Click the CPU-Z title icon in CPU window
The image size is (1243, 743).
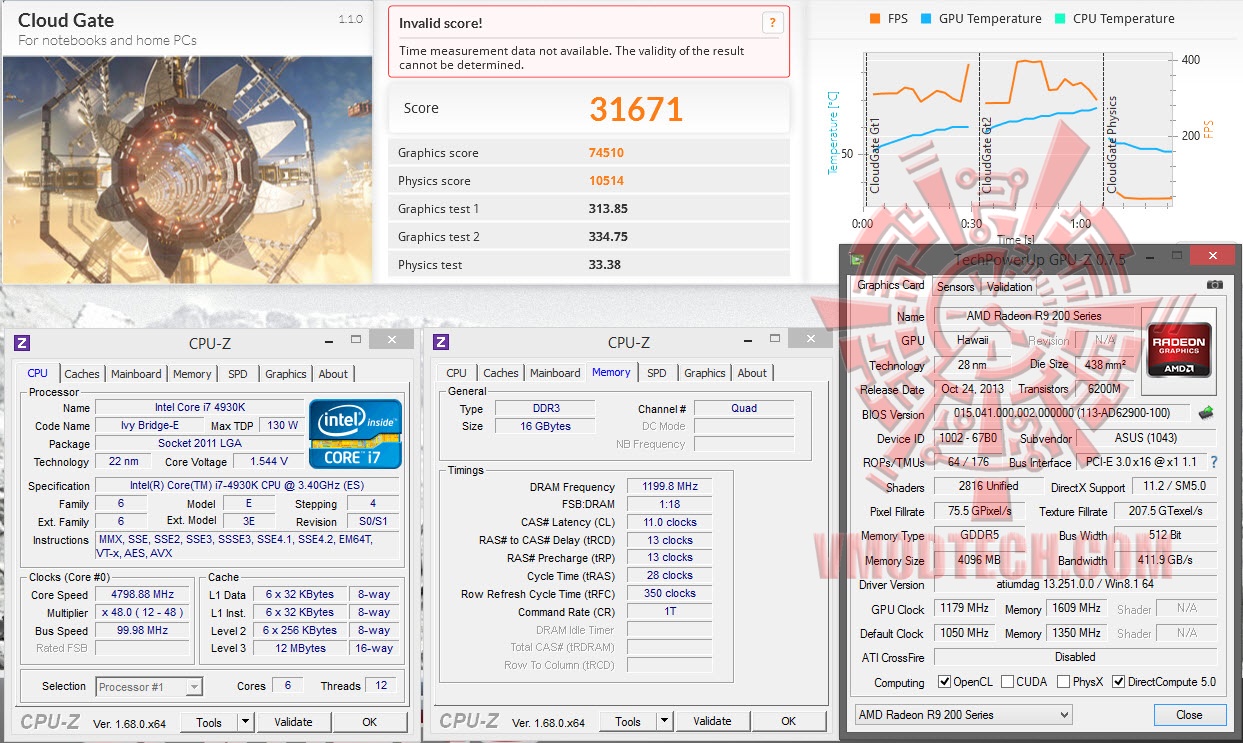coord(23,343)
